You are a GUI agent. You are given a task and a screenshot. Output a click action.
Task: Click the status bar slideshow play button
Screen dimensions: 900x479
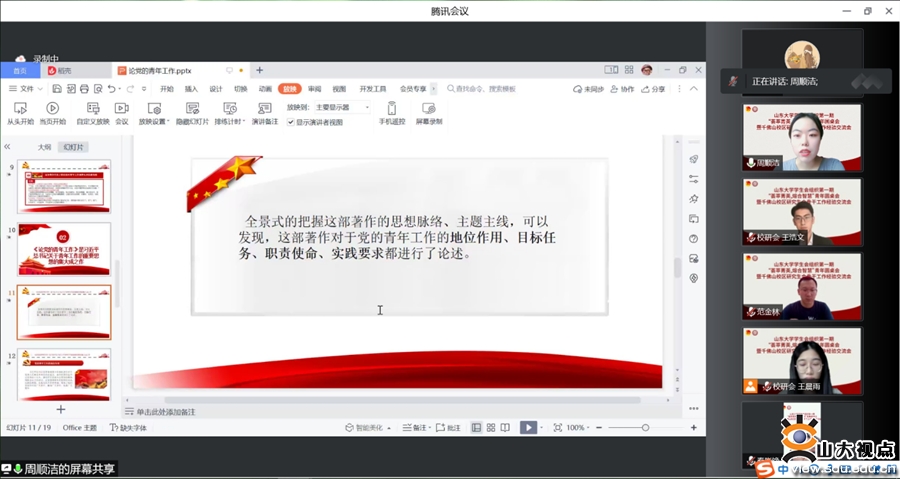(528, 427)
